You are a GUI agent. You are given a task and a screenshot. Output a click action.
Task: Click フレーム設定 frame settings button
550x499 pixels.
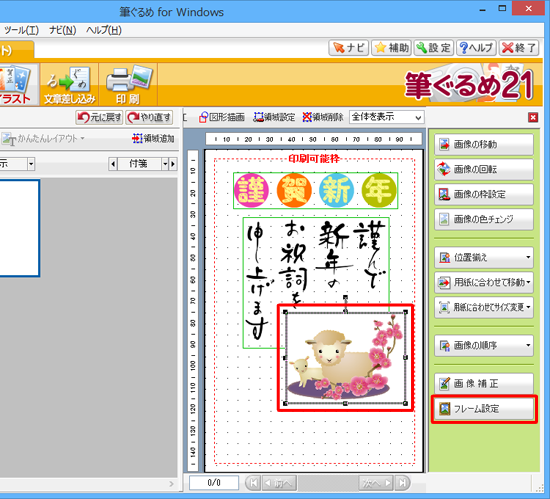tap(484, 409)
